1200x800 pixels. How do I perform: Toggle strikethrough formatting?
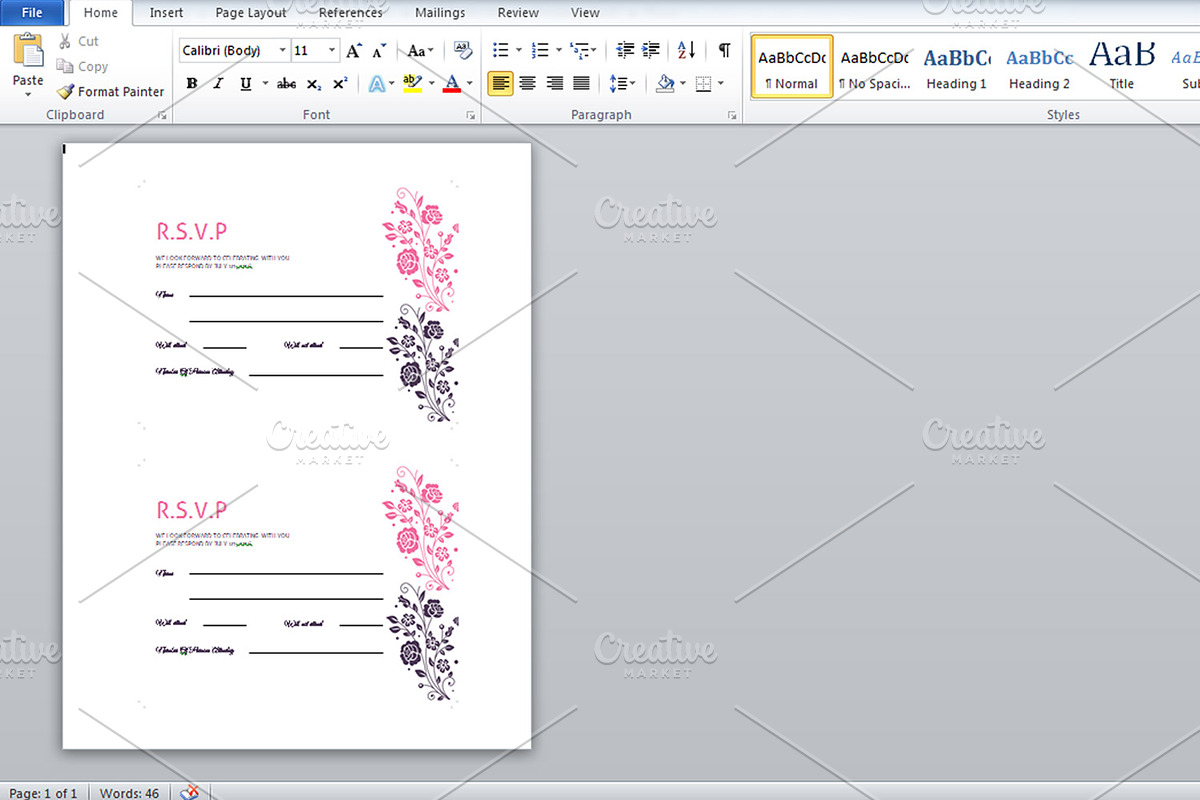[x=286, y=84]
